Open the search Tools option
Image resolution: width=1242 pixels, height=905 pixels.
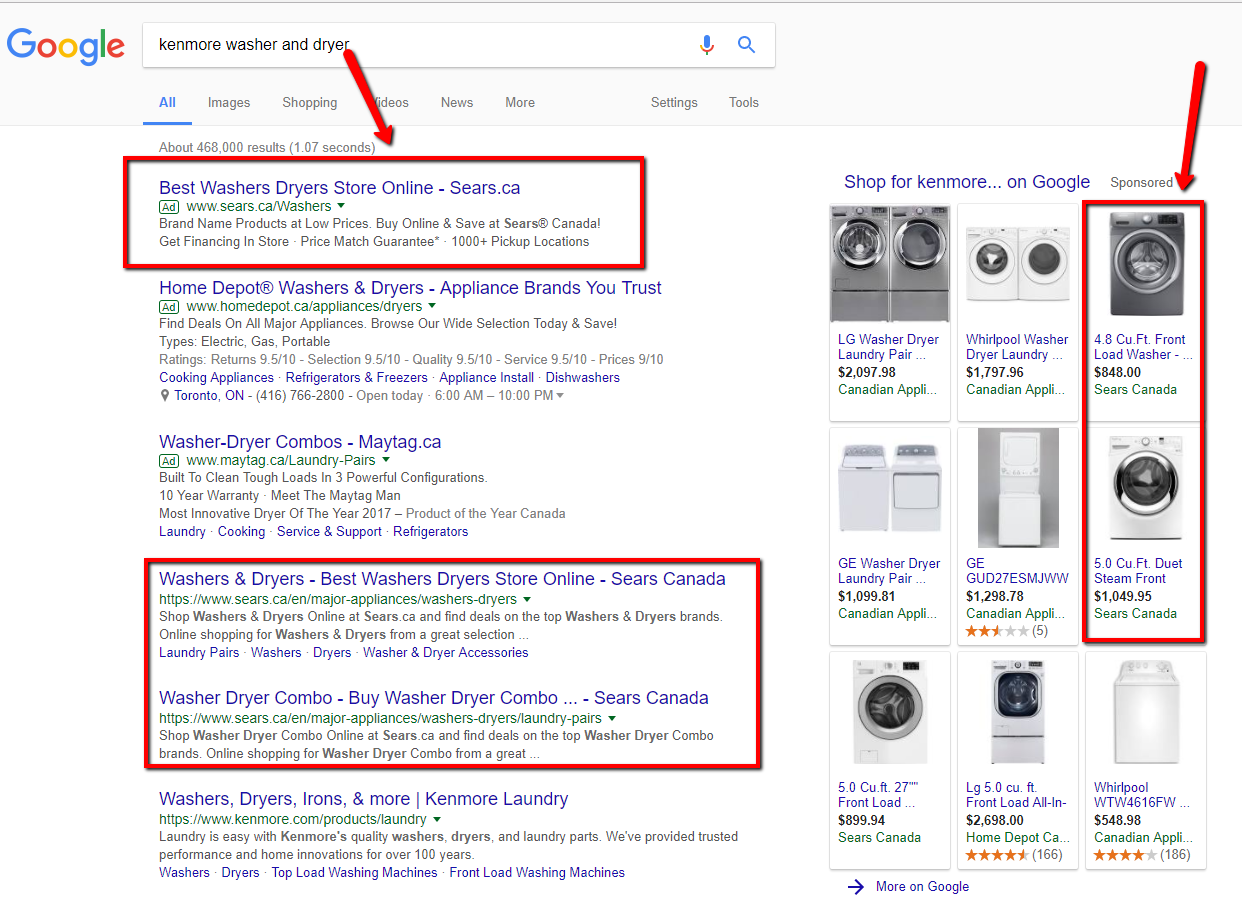[x=744, y=103]
